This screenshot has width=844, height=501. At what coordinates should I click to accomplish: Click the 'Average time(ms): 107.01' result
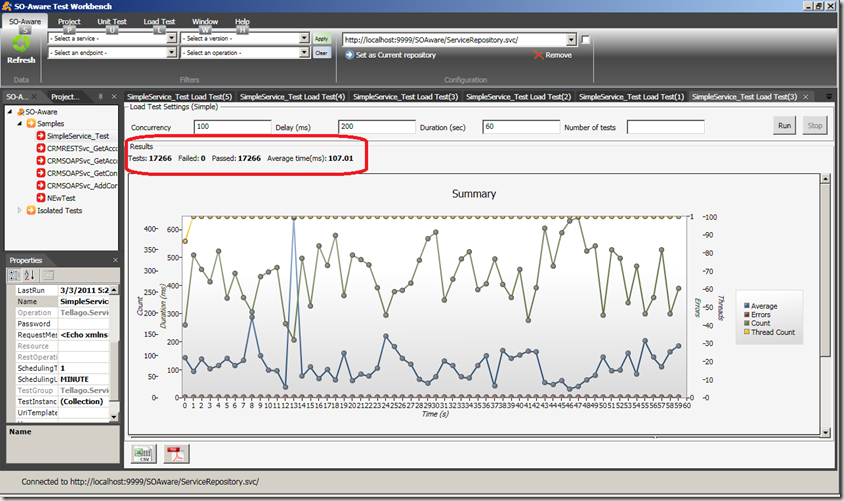[x=310, y=158]
